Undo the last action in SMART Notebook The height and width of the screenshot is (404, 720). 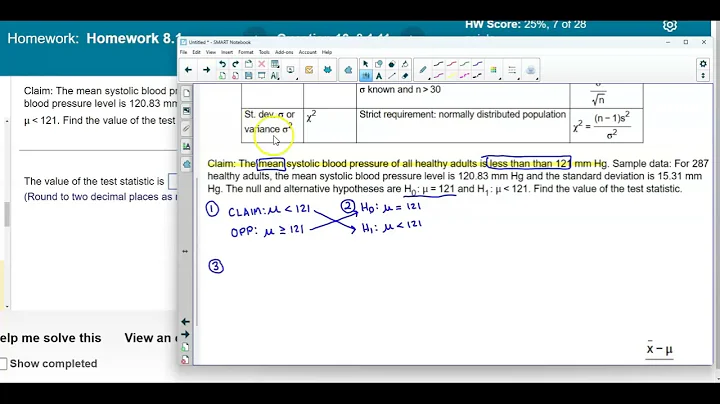[222, 64]
